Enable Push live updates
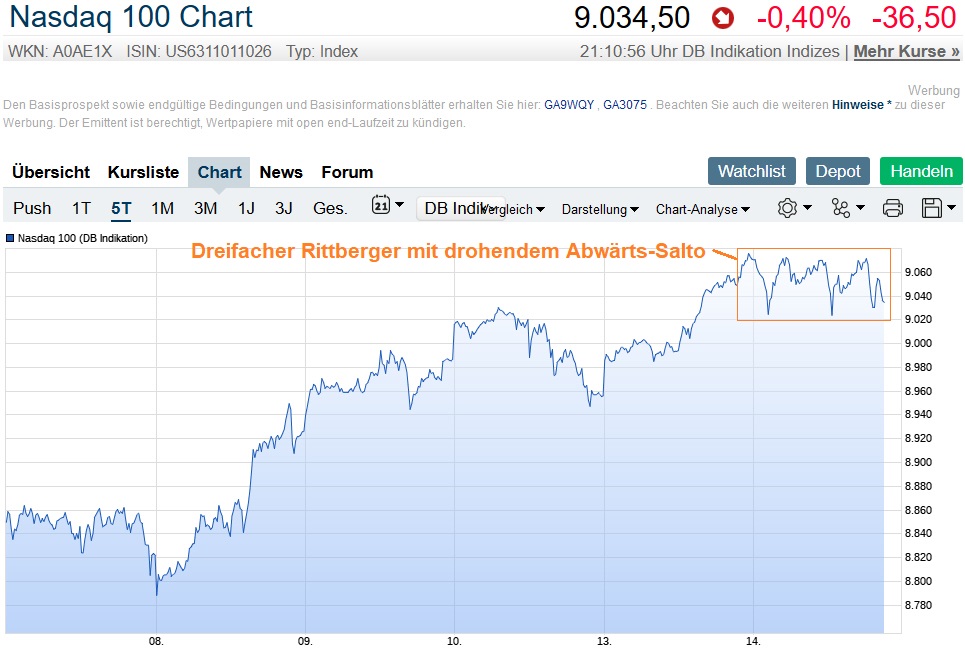 32,208
